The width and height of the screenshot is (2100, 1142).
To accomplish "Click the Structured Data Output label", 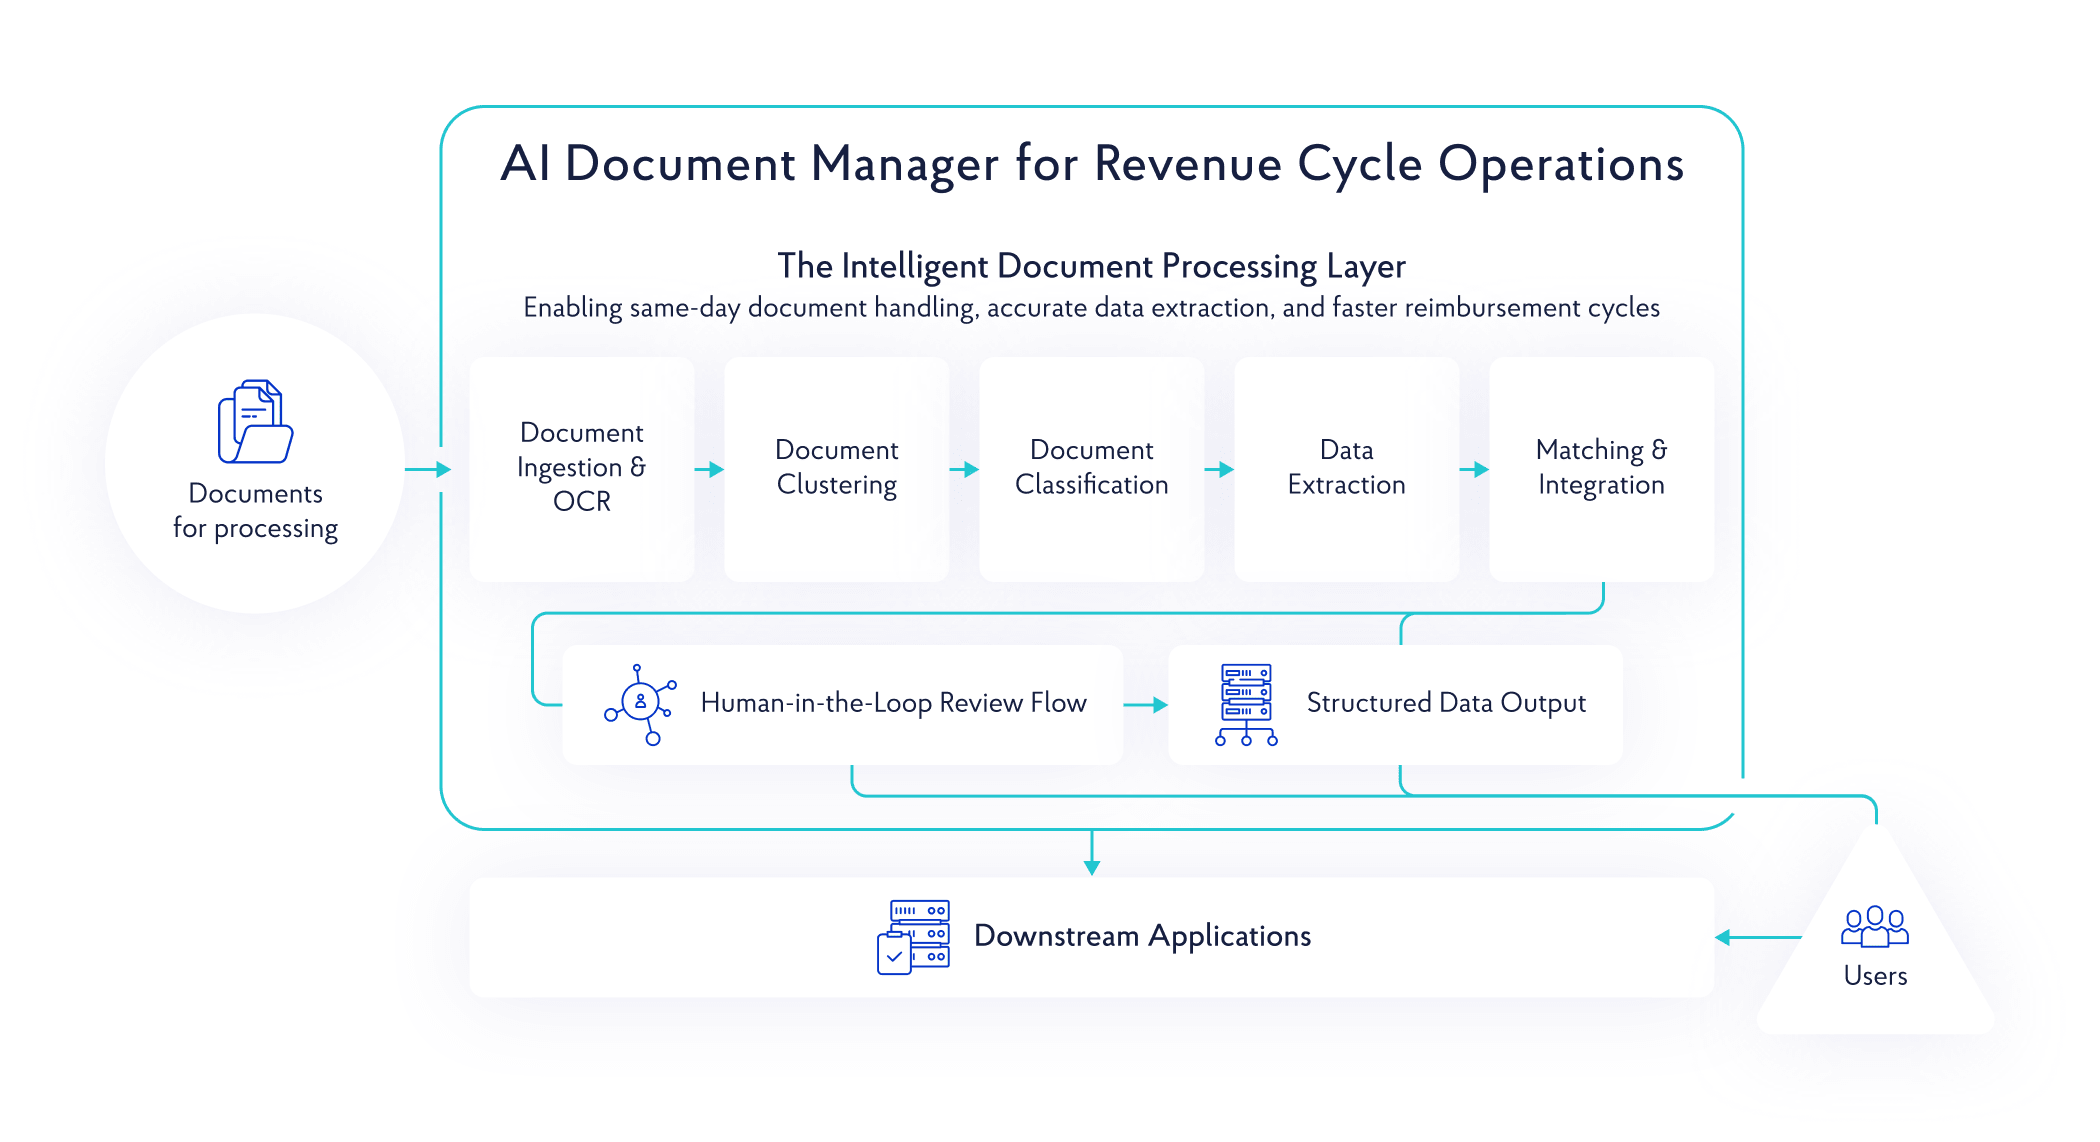I will coord(1446,704).
